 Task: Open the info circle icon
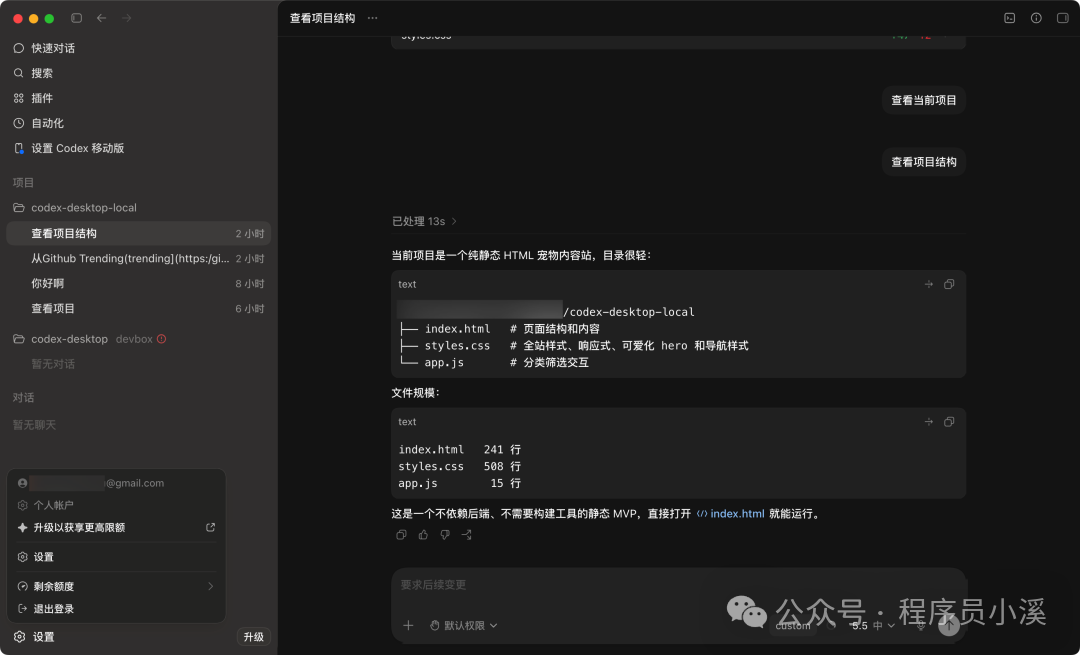click(x=1036, y=18)
